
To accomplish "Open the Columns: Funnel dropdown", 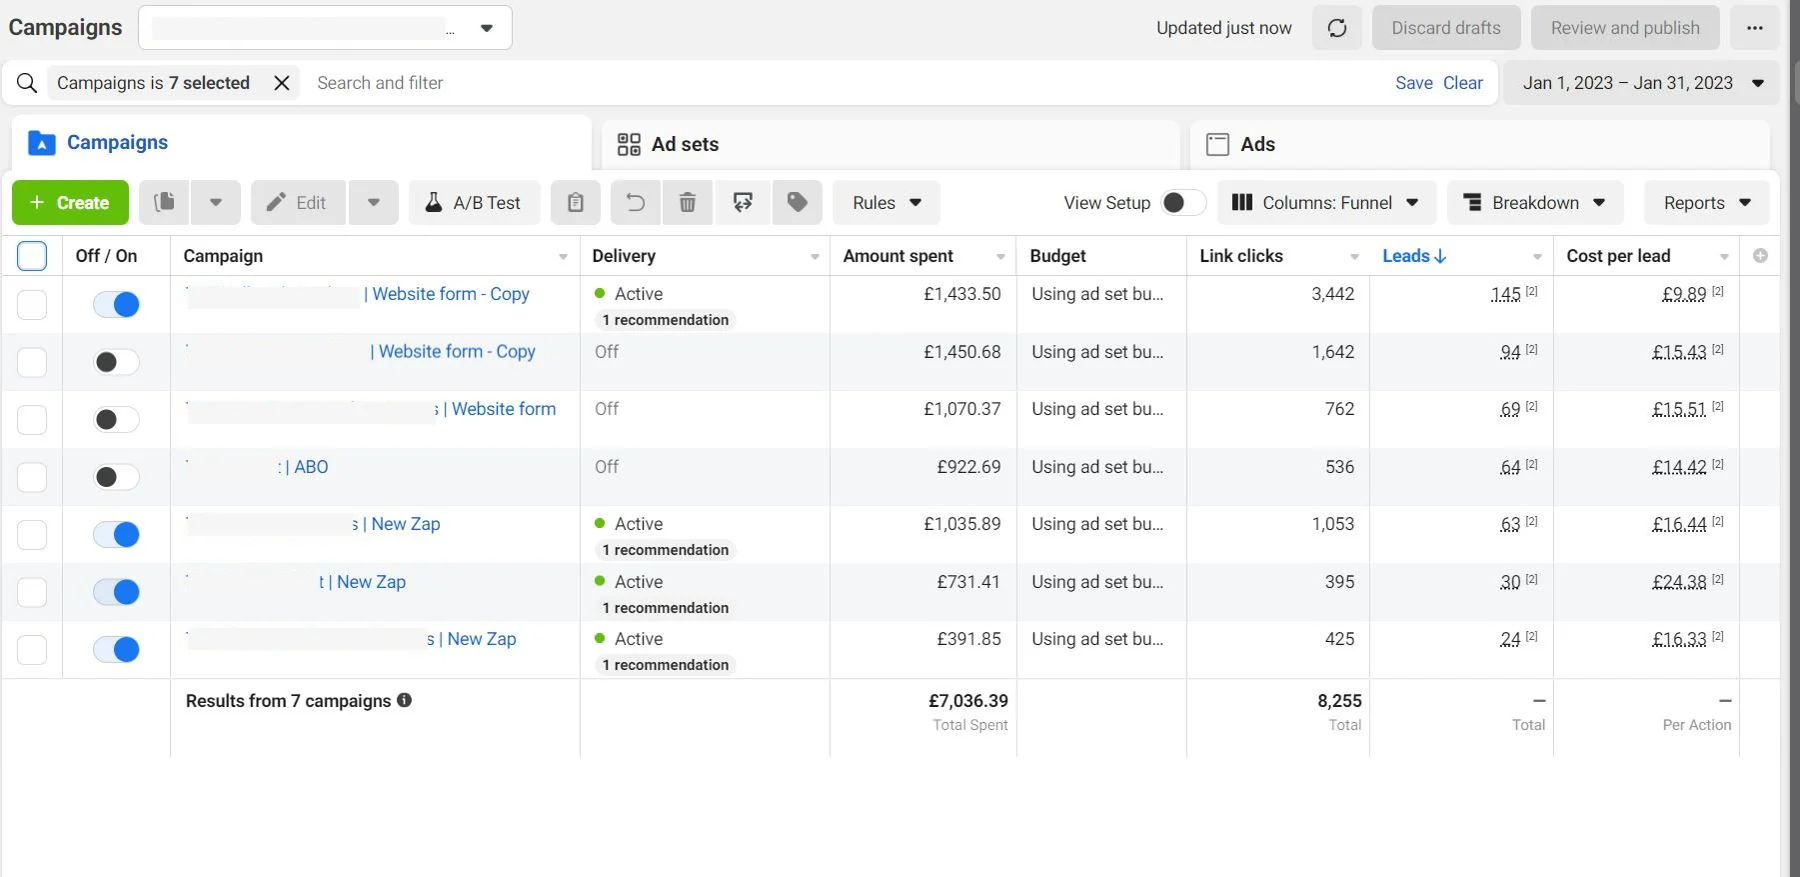I will (x=1326, y=202).
